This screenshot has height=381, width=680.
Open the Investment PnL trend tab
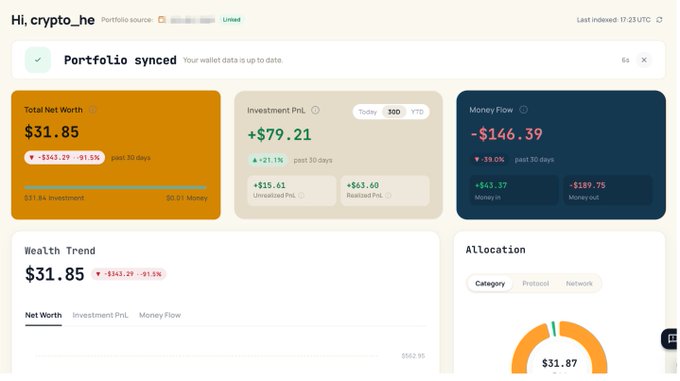[x=100, y=315]
